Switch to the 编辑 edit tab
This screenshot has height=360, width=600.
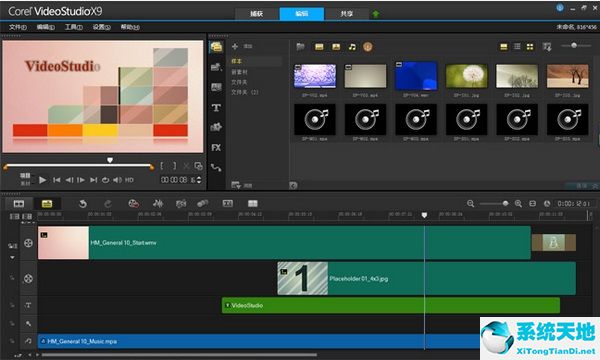click(x=302, y=14)
